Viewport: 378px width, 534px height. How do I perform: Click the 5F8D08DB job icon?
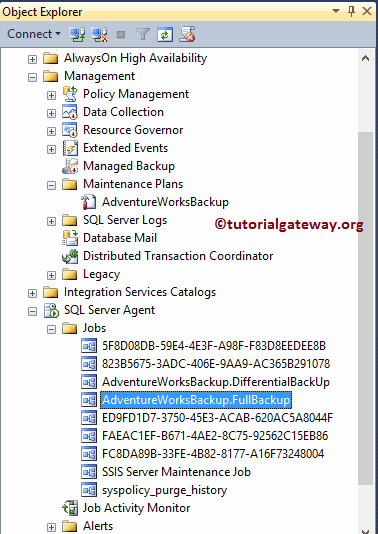[x=89, y=346]
